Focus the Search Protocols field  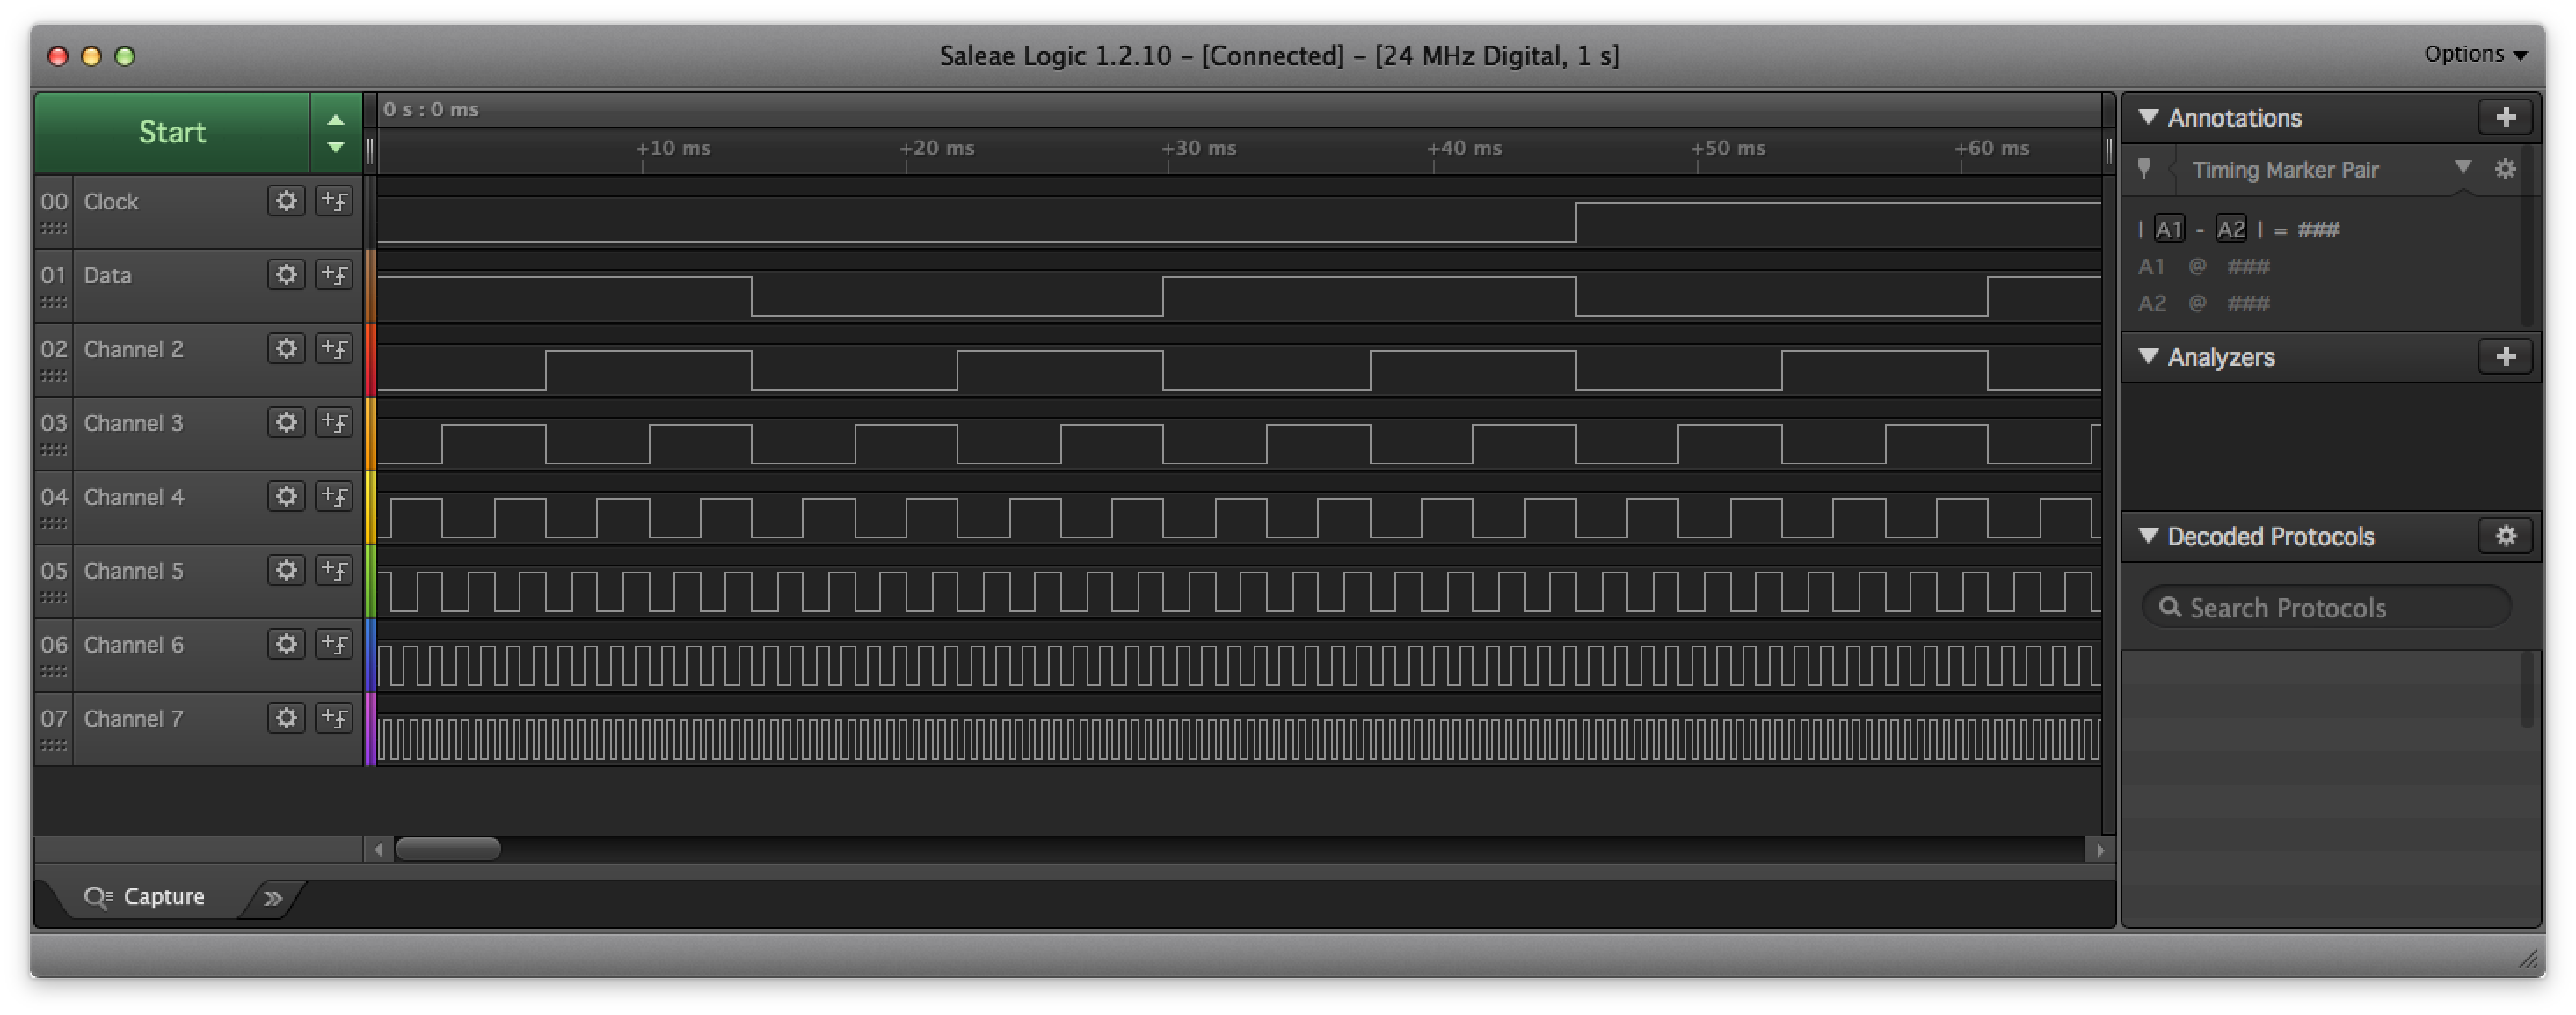(2326, 608)
